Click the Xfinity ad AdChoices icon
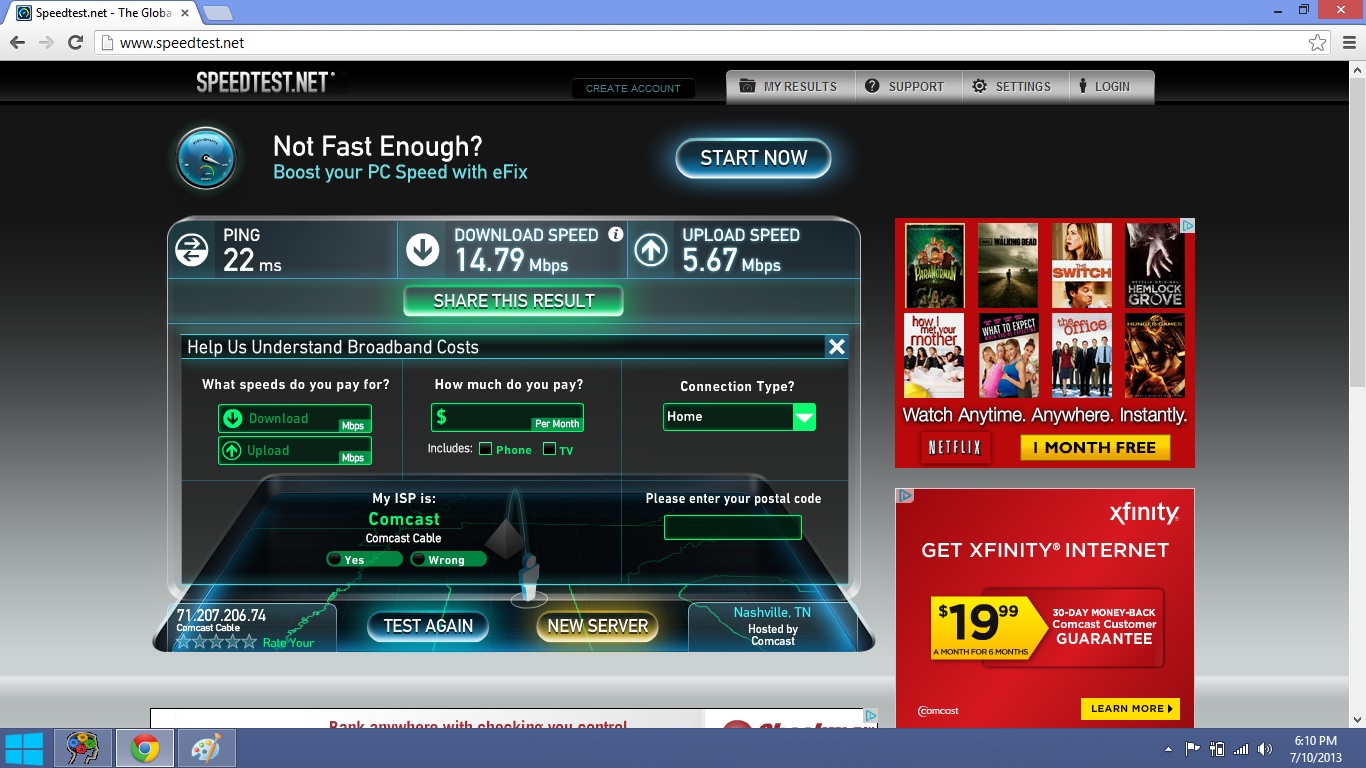The height and width of the screenshot is (768, 1366). click(904, 495)
